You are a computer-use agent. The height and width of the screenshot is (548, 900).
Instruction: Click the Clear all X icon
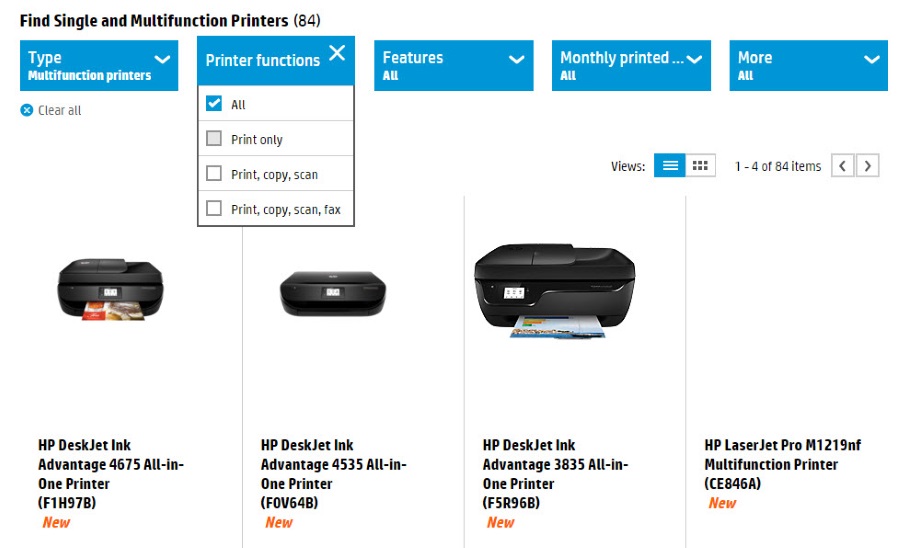[27, 110]
